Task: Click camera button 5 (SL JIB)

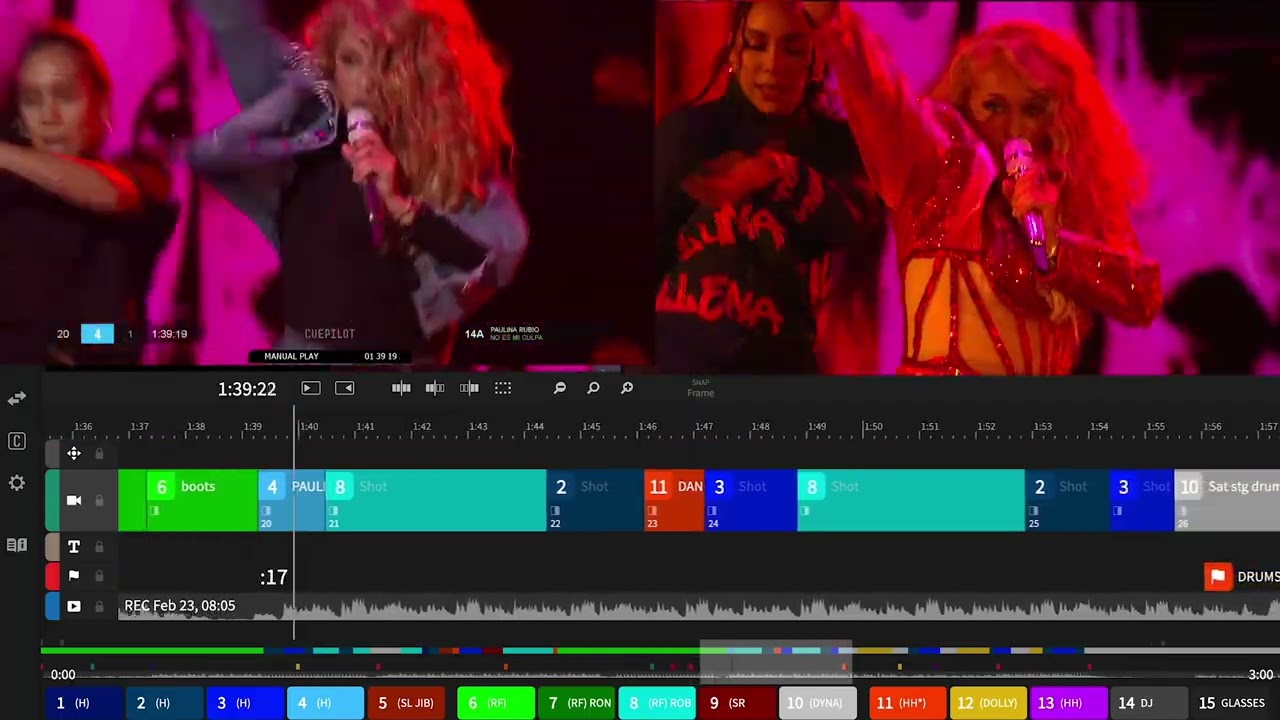Action: 406,703
